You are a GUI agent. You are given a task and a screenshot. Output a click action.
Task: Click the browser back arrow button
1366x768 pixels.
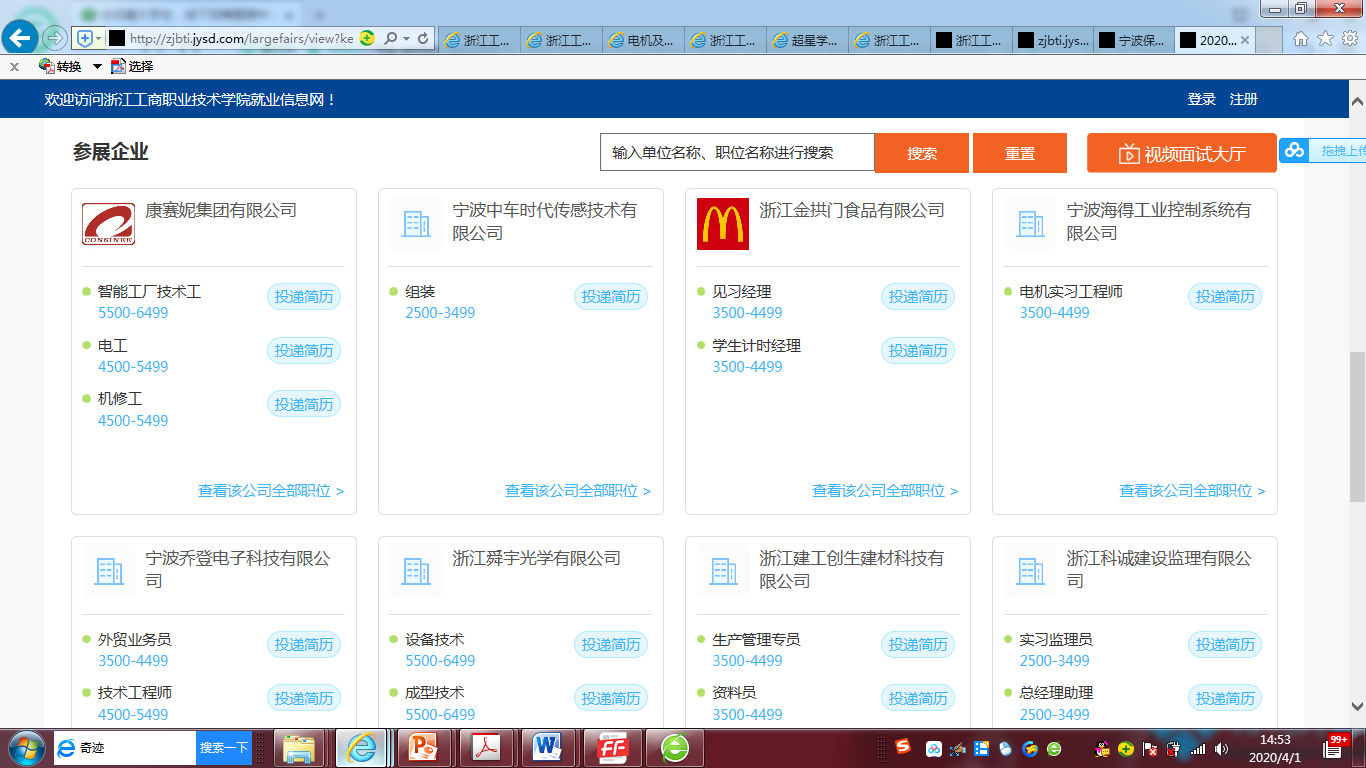tap(21, 38)
